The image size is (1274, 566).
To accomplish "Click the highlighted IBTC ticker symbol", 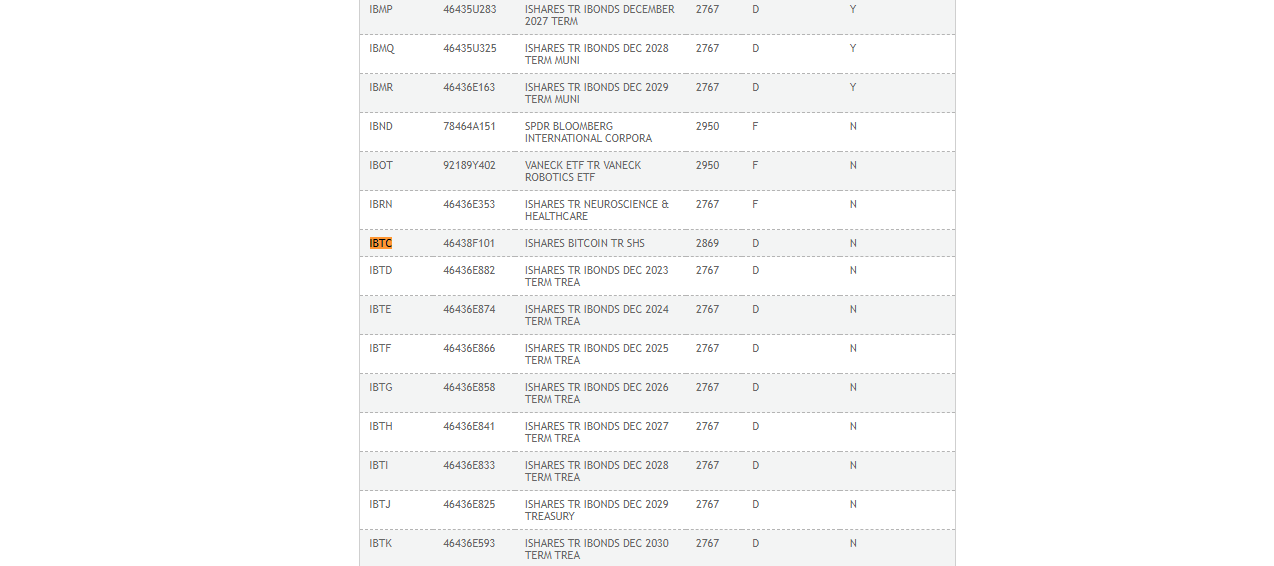I will coord(380,243).
